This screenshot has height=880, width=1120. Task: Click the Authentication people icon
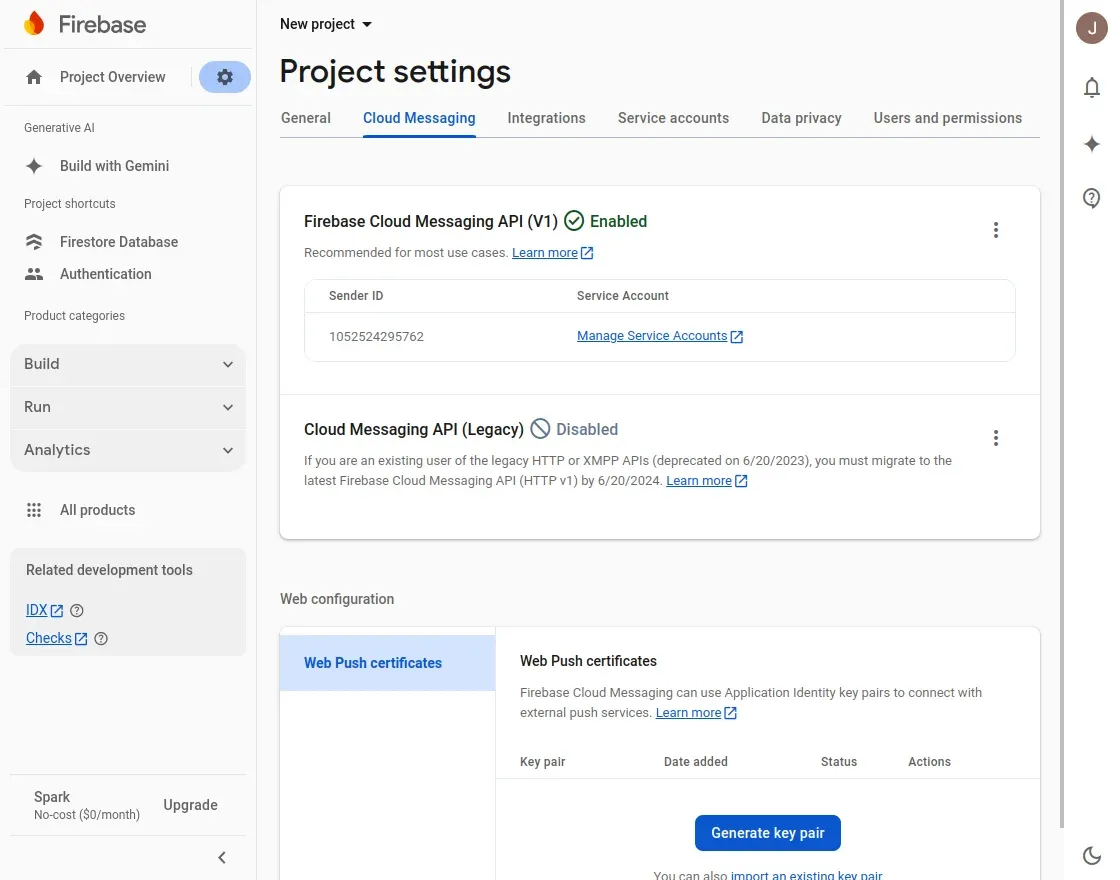[34, 274]
